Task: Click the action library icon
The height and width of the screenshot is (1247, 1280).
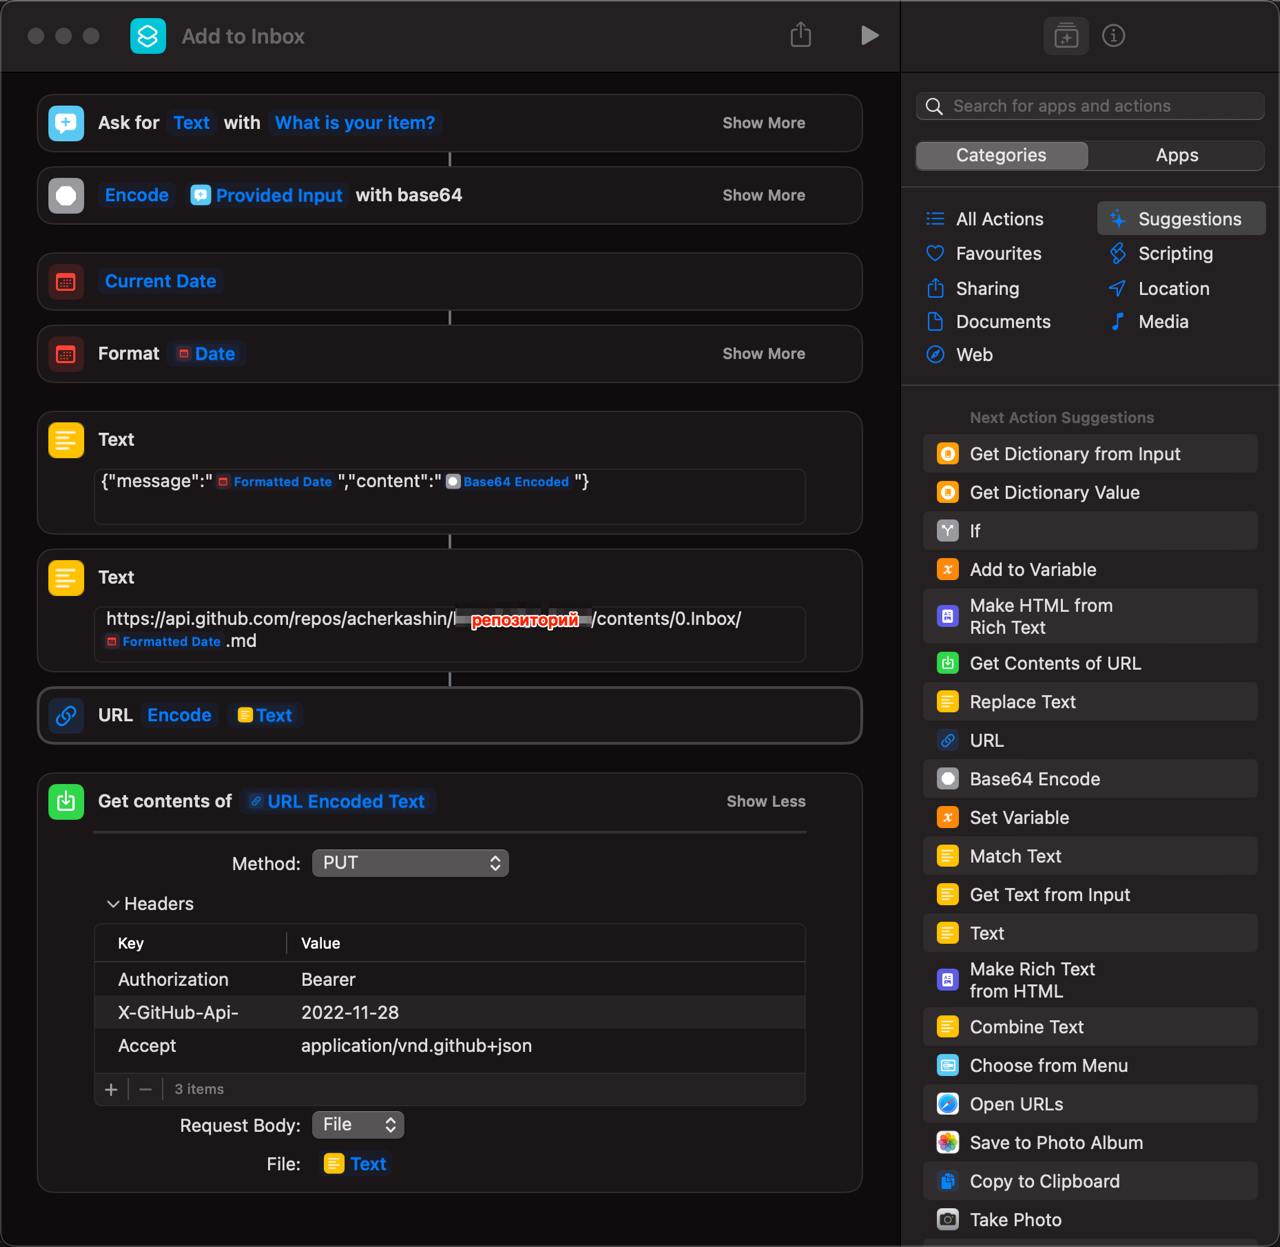Action: click(1066, 36)
